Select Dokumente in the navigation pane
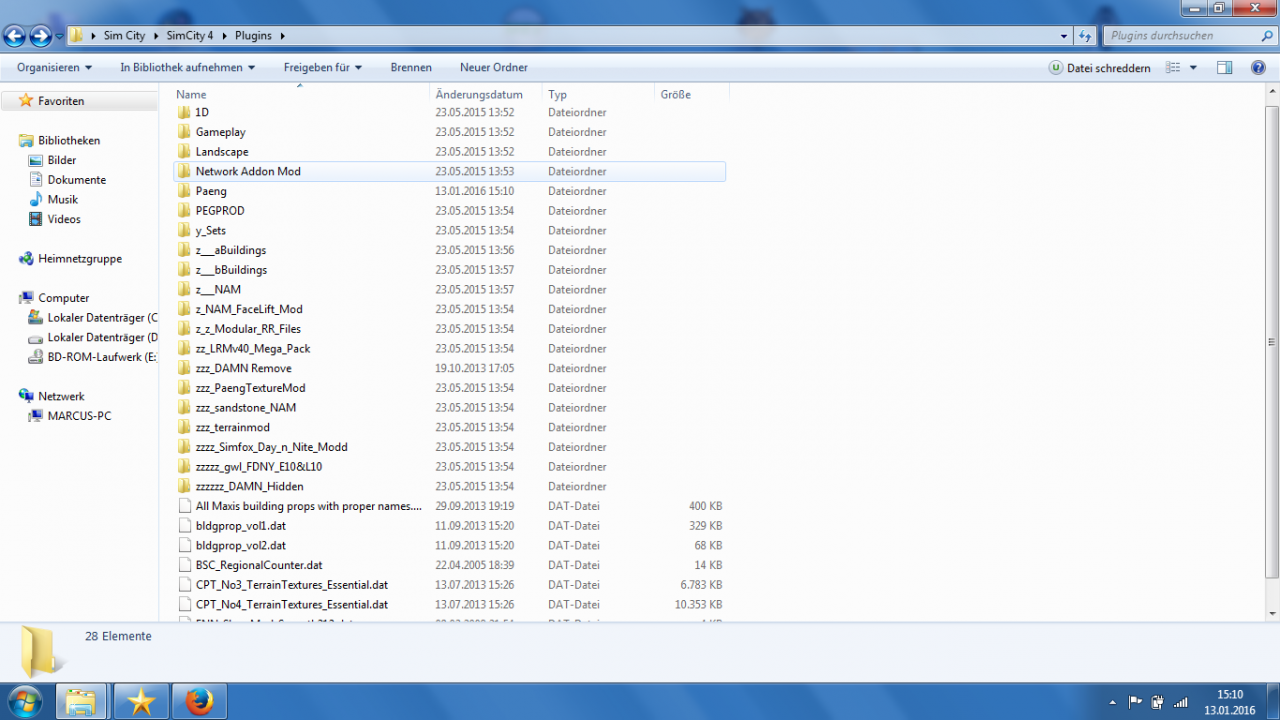This screenshot has height=720, width=1280. (x=77, y=180)
